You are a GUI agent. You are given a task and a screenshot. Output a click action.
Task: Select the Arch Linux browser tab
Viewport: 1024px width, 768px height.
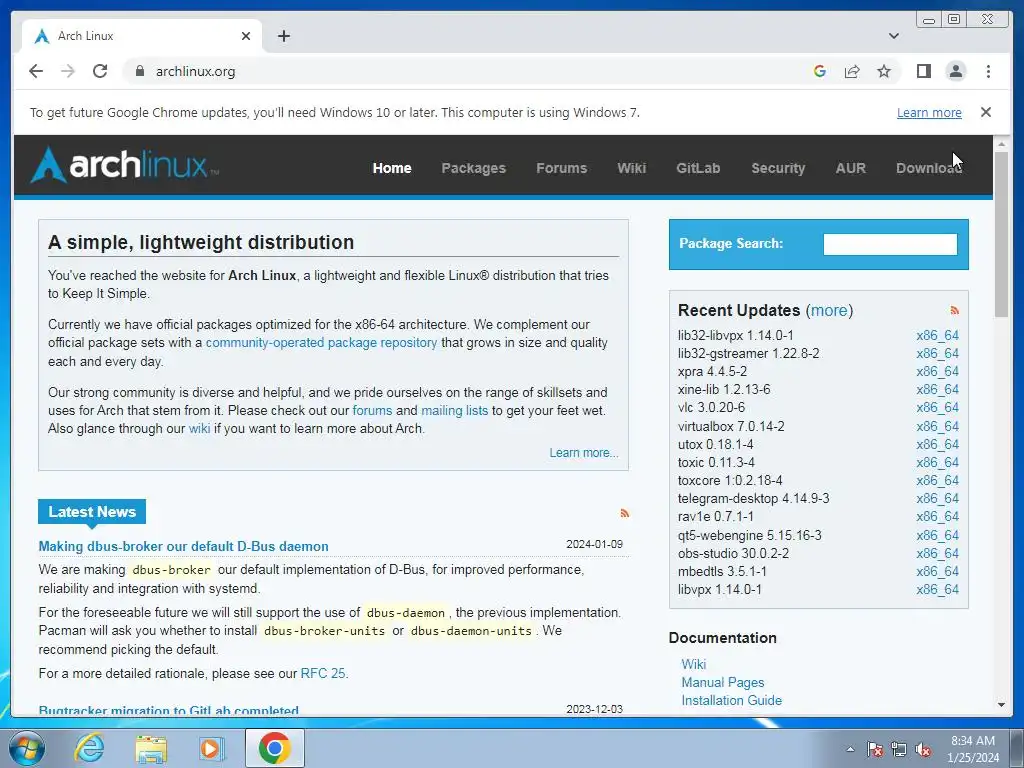141,36
